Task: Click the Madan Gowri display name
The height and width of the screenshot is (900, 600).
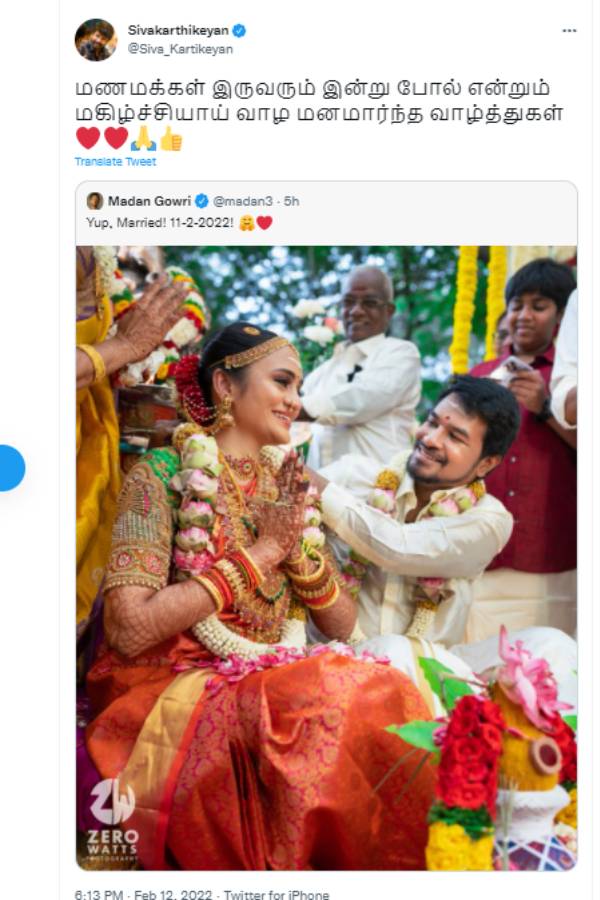Action: click(x=150, y=200)
